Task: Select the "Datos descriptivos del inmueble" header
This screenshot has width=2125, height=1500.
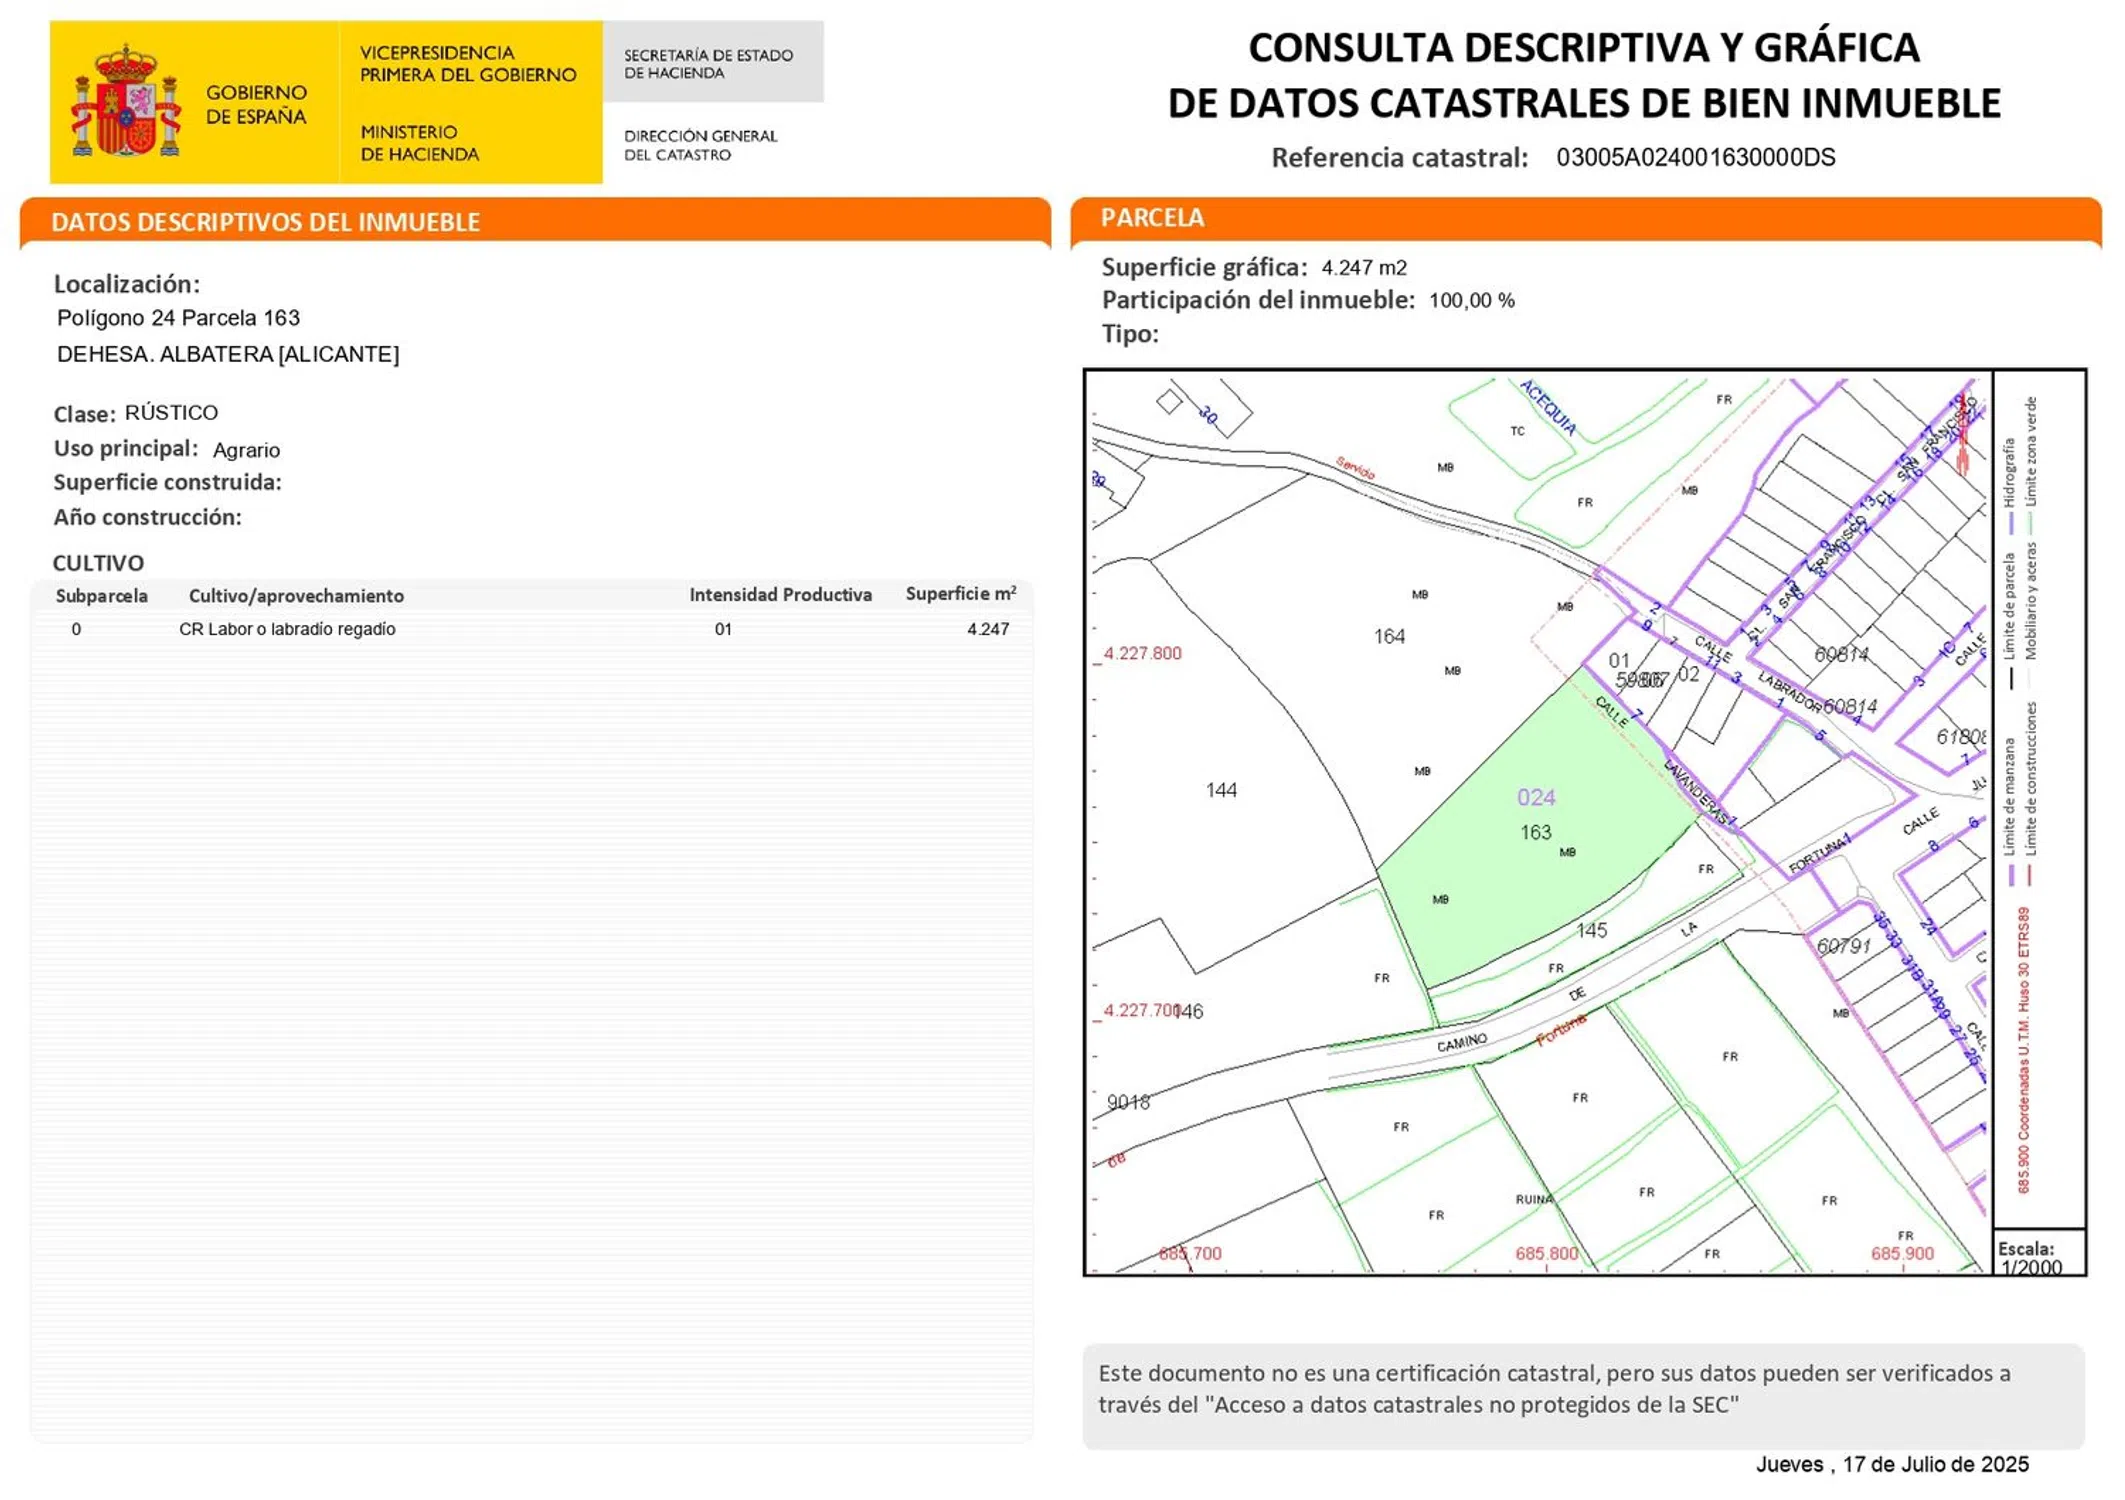Action: click(x=265, y=222)
